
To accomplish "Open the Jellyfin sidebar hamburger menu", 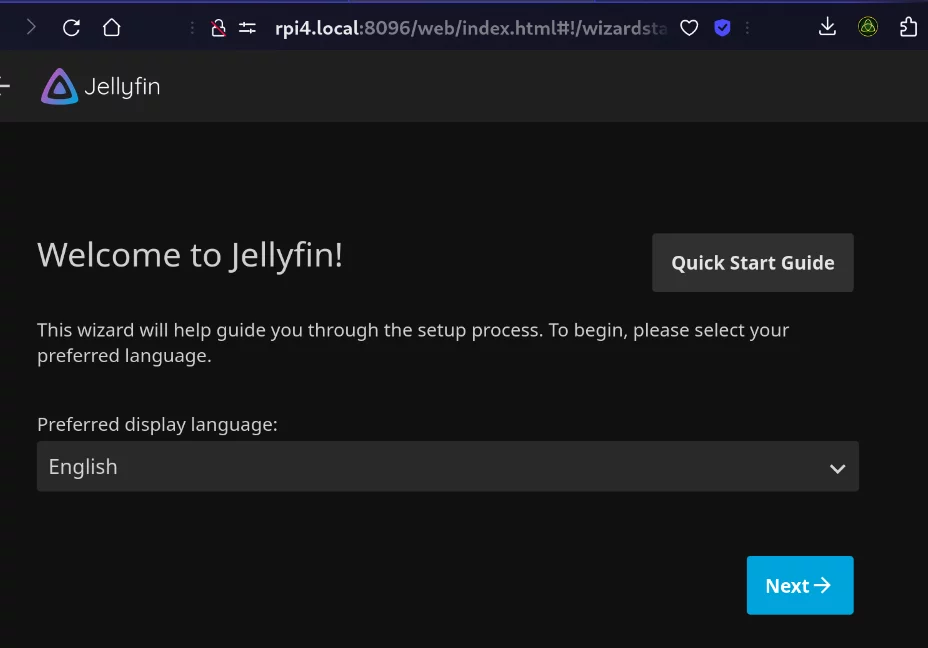I will 6,86.
